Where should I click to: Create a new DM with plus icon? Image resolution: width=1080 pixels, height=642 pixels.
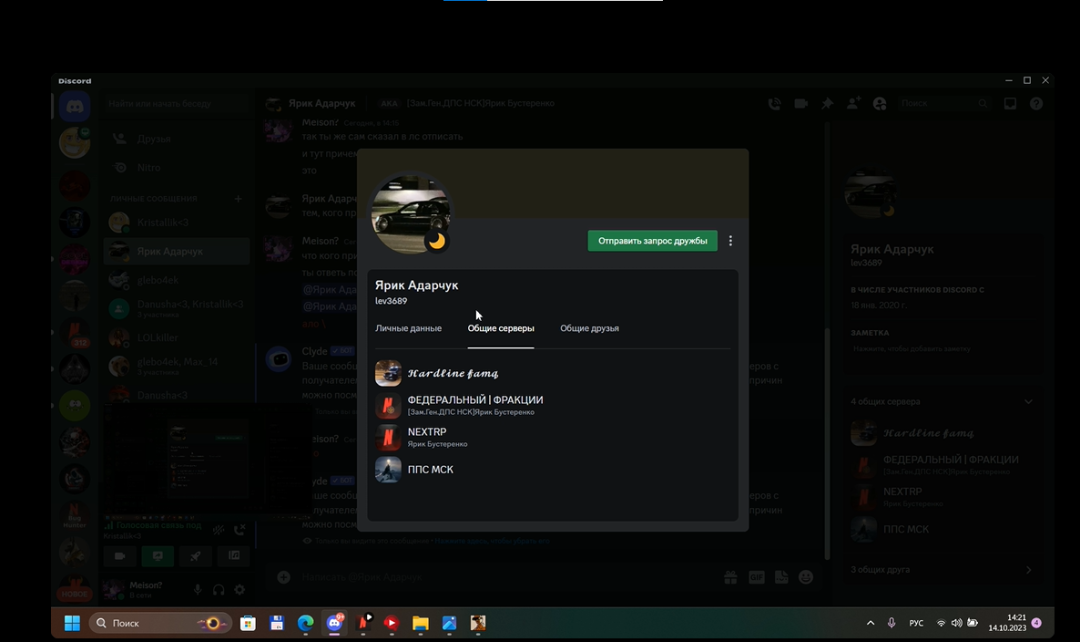238,198
